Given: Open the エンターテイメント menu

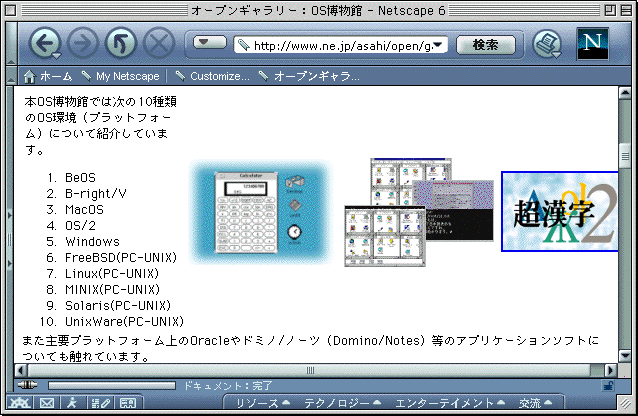Looking at the screenshot, I should coord(450,403).
